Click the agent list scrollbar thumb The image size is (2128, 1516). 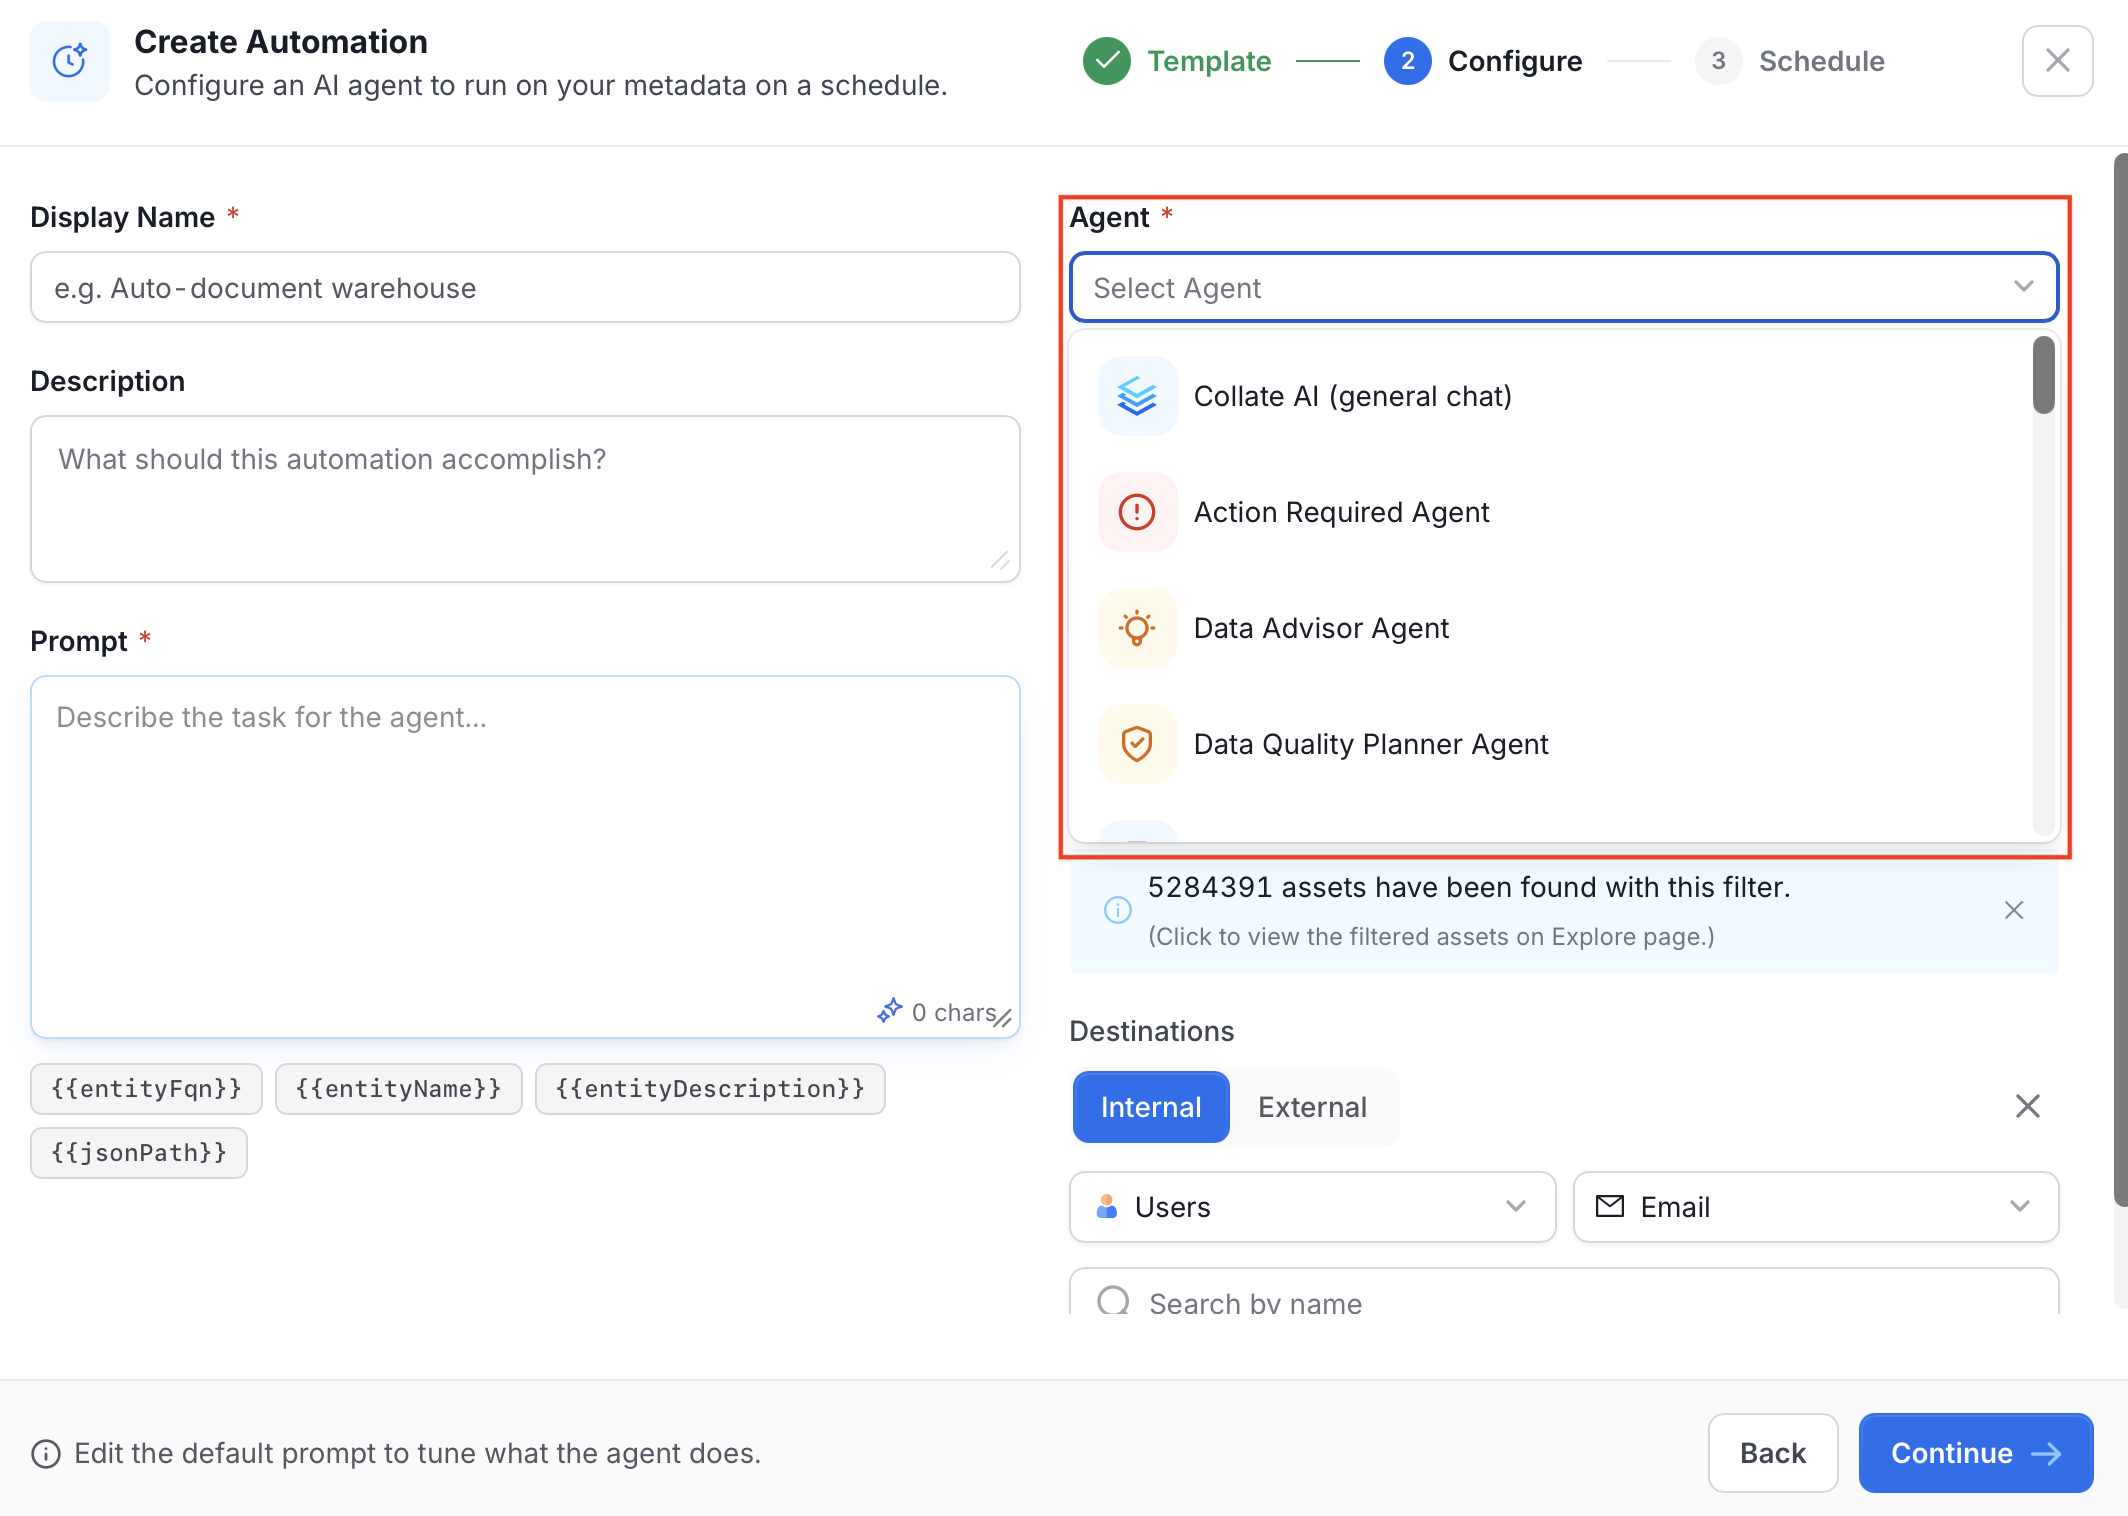point(2044,375)
